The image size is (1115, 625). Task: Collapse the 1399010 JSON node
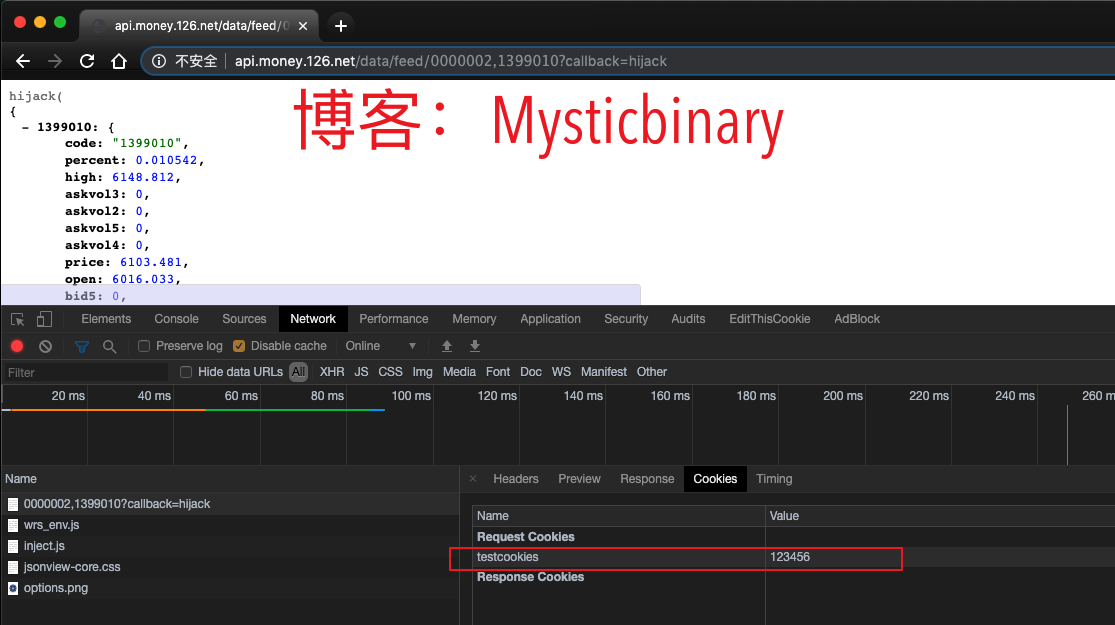click(x=24, y=128)
